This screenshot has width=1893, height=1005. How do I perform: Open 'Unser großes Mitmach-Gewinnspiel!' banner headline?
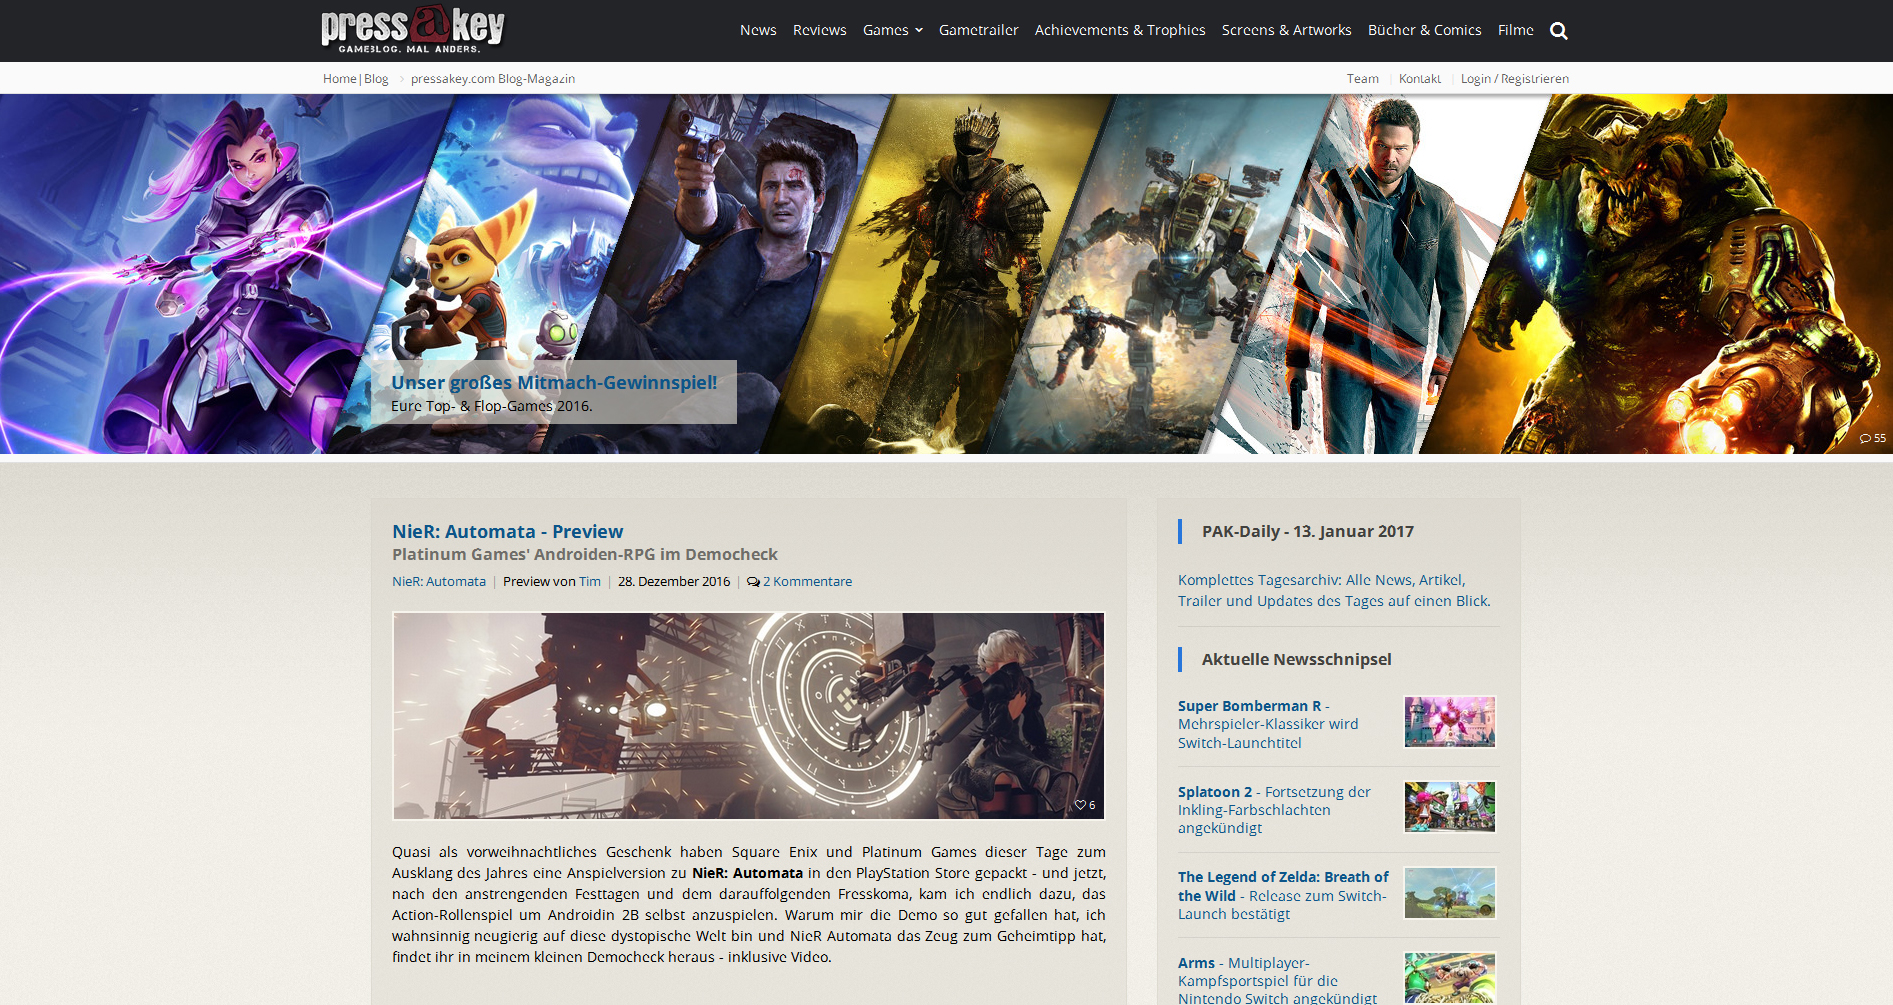pyautogui.click(x=554, y=382)
